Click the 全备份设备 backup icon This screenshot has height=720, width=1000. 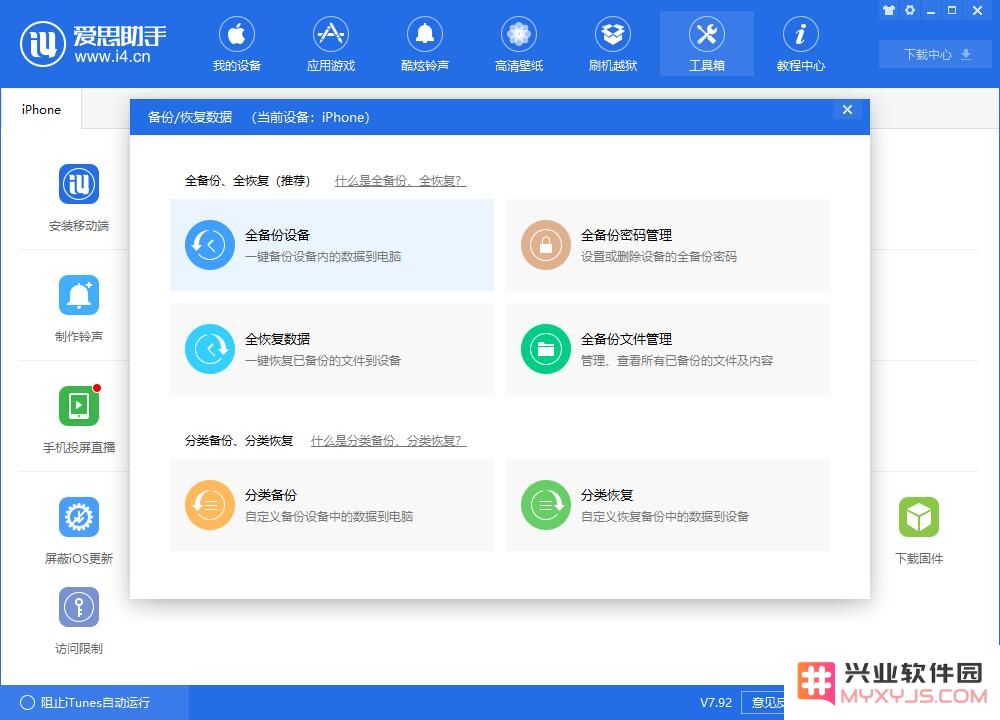tap(210, 245)
